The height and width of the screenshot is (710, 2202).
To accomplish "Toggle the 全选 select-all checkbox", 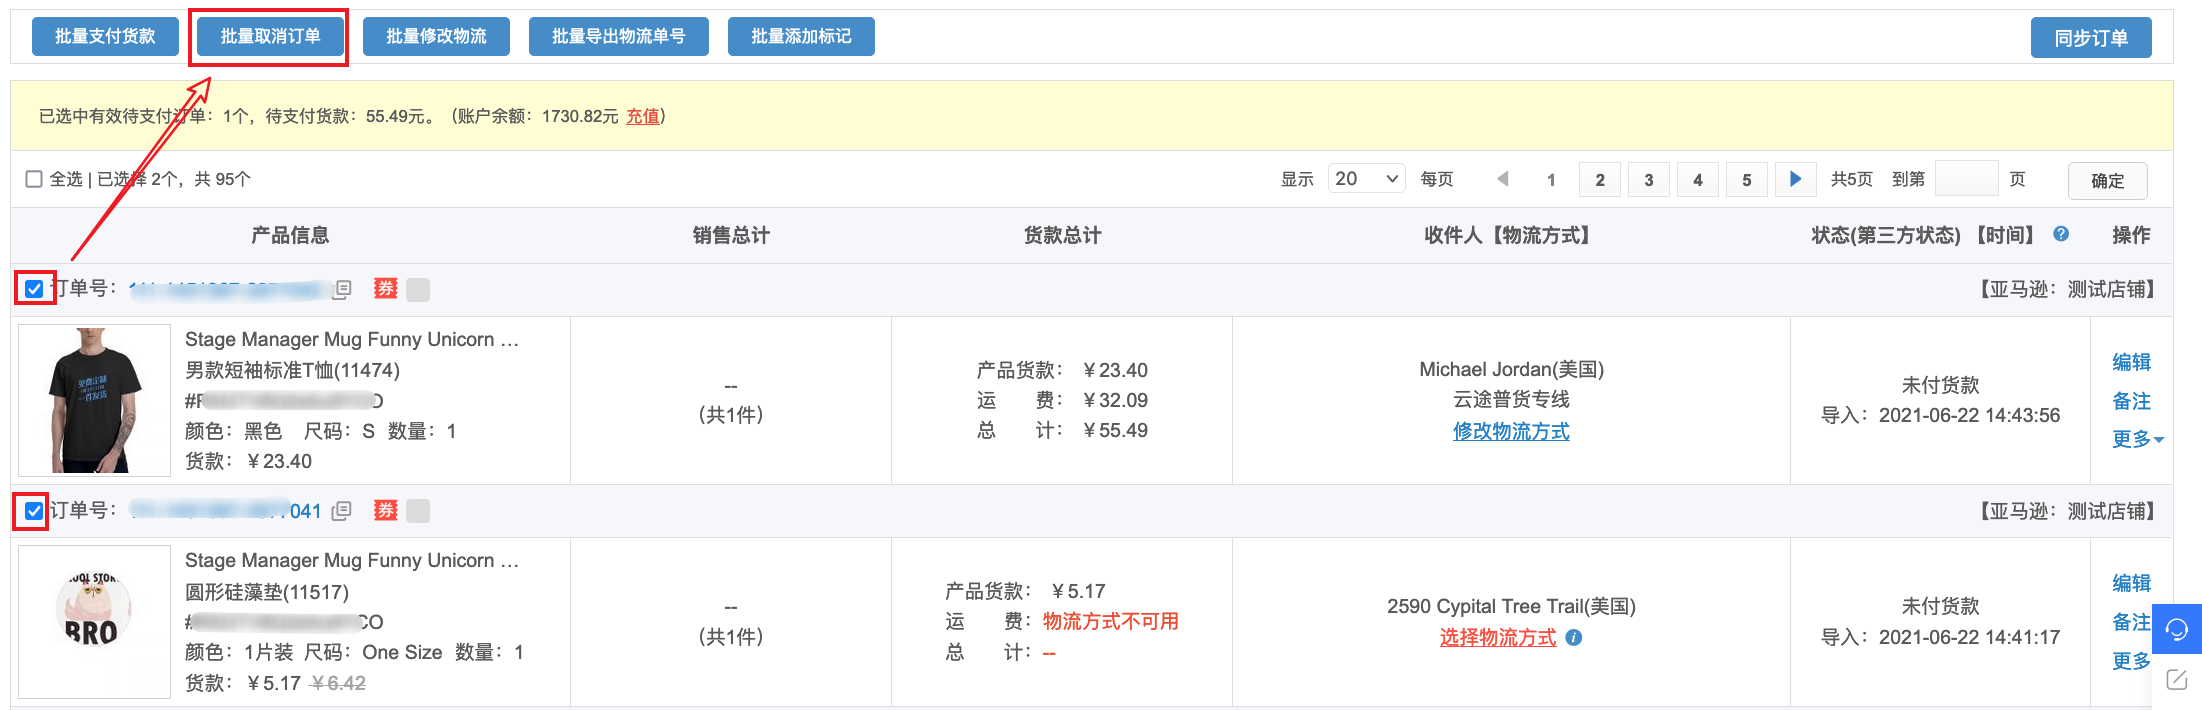I will click(34, 179).
